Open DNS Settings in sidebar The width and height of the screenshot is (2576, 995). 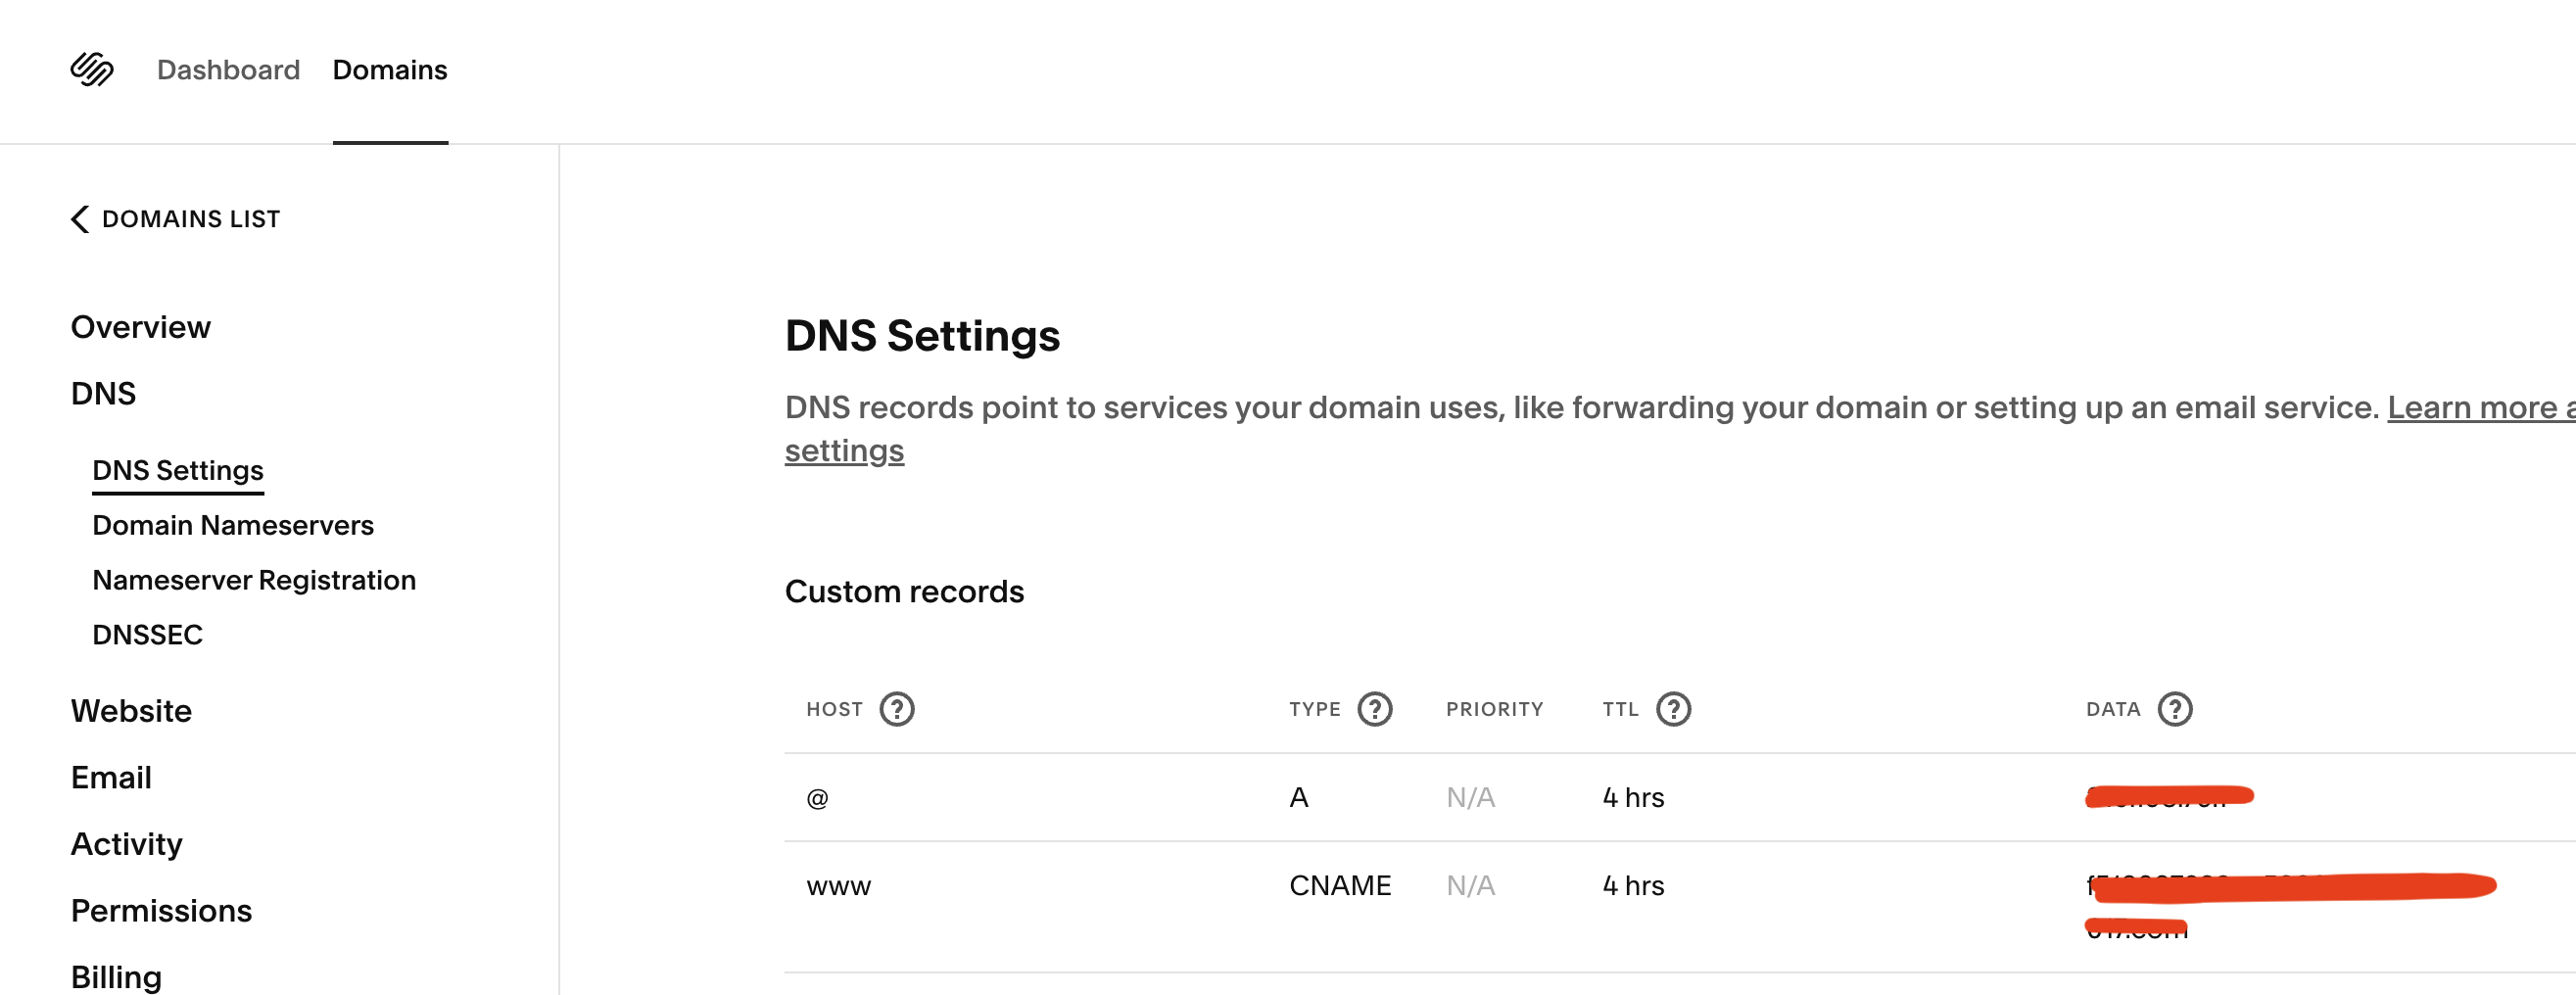point(178,470)
